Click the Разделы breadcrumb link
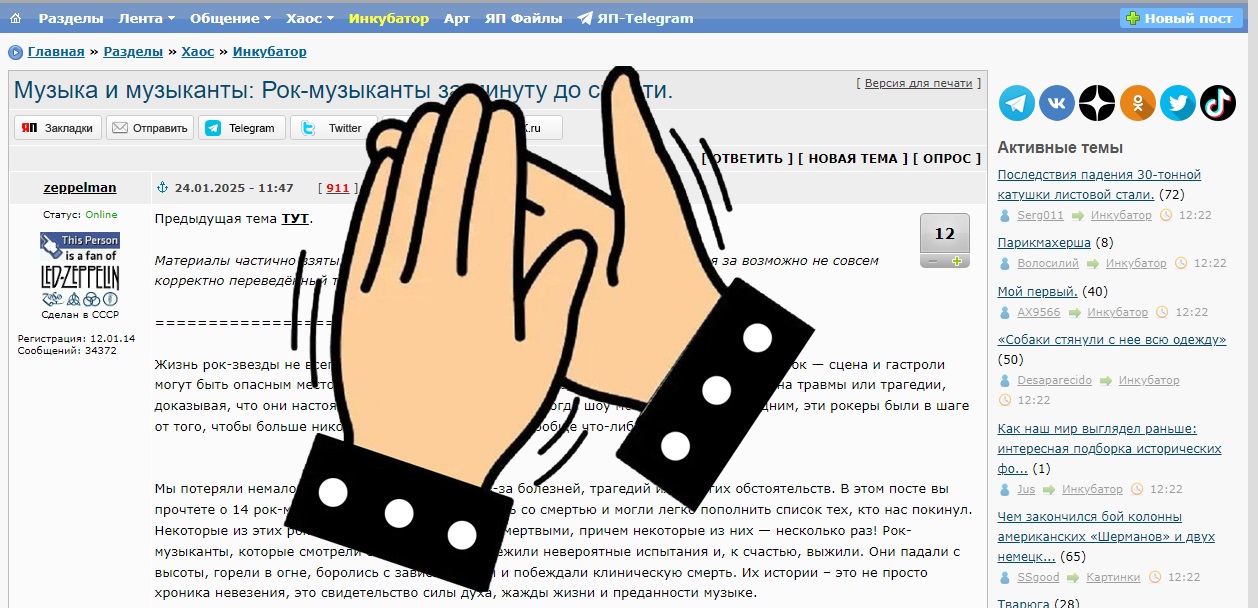This screenshot has height=608, width=1258. pyautogui.click(x=132, y=52)
